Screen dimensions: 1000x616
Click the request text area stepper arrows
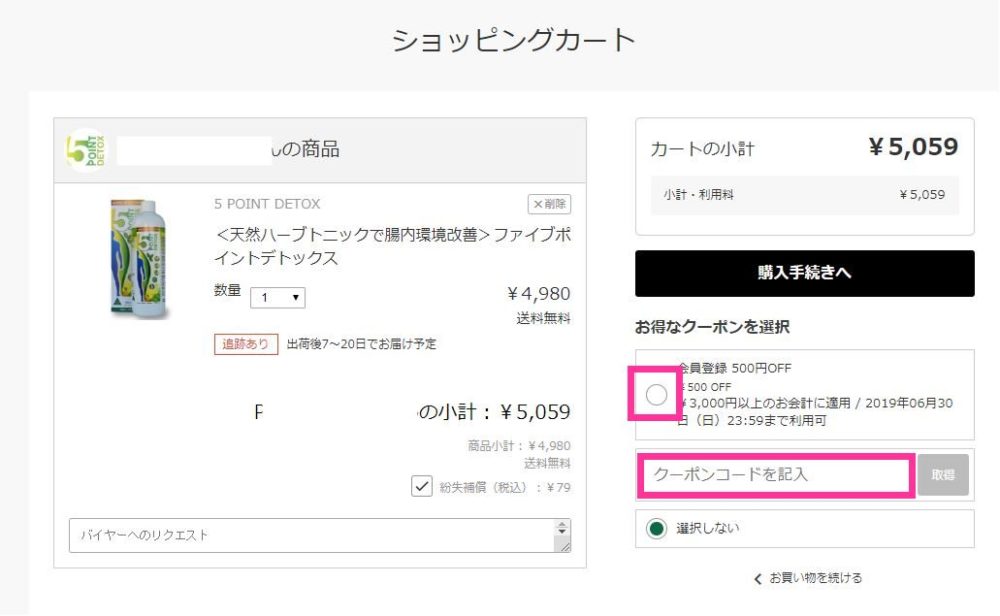(x=562, y=528)
